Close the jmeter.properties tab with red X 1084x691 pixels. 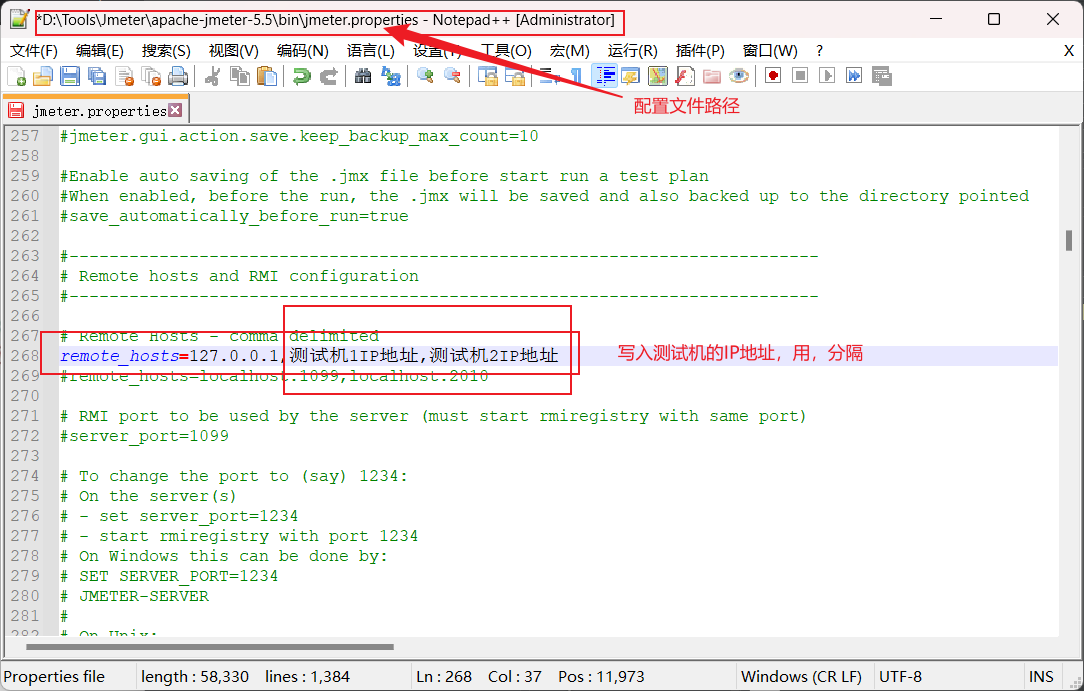click(x=176, y=111)
